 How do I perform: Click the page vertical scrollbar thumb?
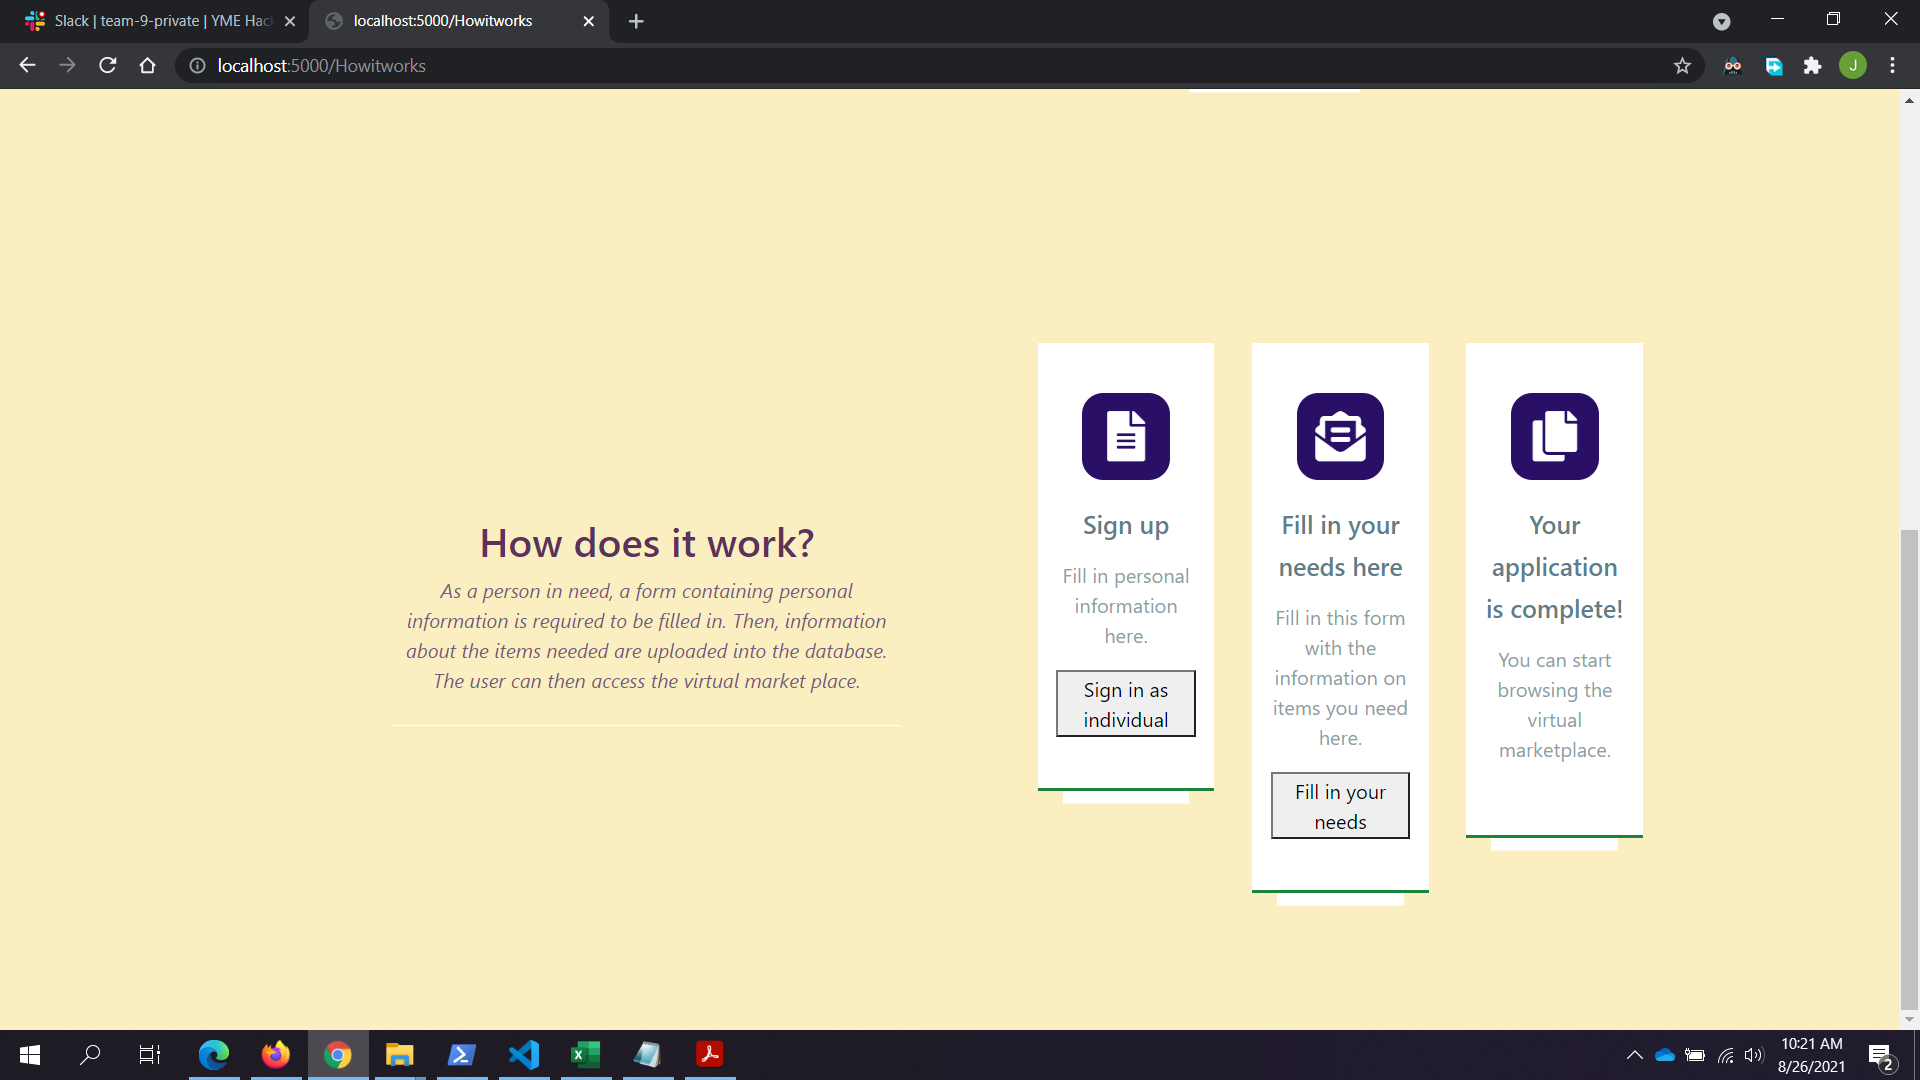[x=1909, y=770]
